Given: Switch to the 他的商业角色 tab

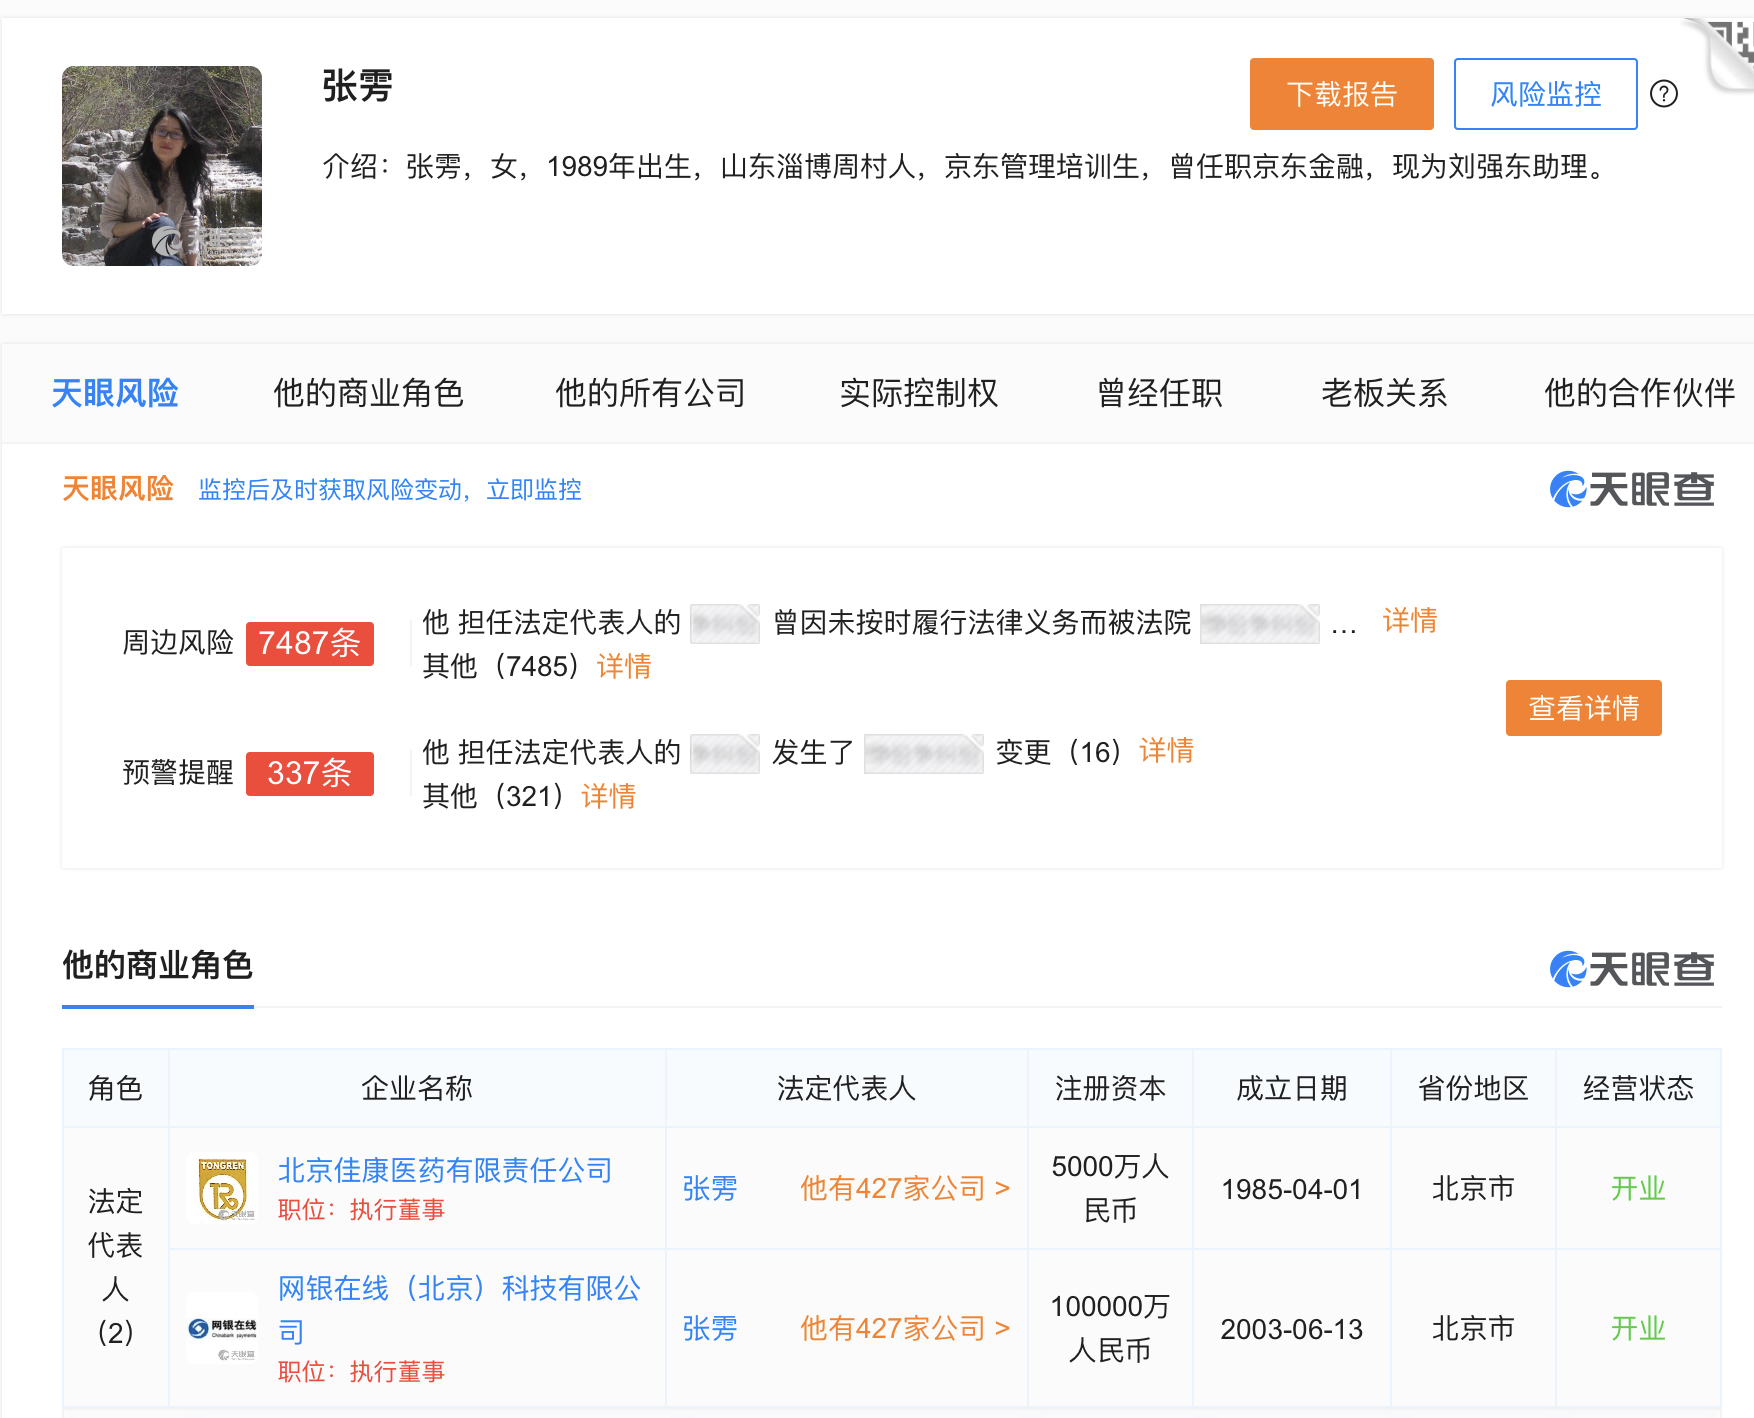Looking at the screenshot, I should pos(368,393).
